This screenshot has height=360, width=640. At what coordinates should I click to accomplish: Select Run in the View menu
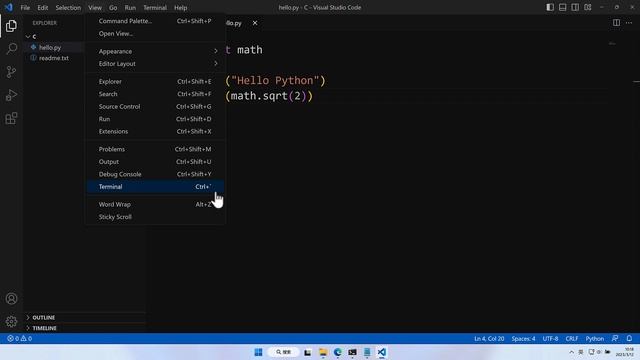pos(155,119)
